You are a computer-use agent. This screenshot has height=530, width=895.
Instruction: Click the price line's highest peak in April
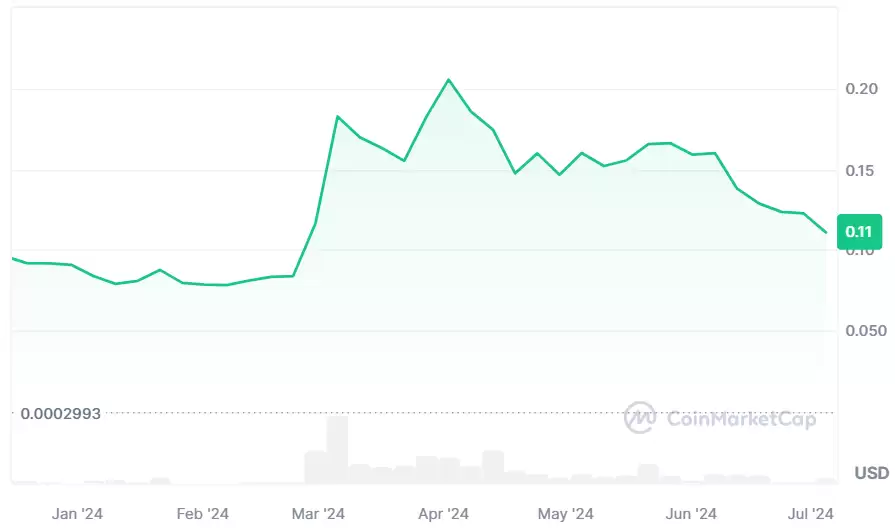(x=448, y=79)
